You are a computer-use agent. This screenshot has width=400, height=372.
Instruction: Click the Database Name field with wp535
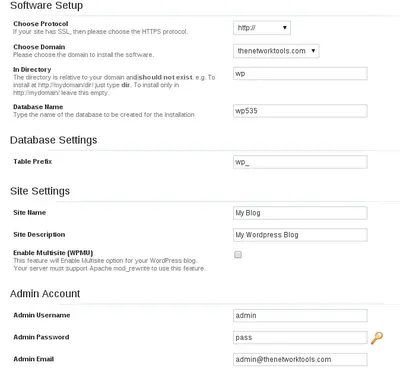pyautogui.click(x=300, y=111)
